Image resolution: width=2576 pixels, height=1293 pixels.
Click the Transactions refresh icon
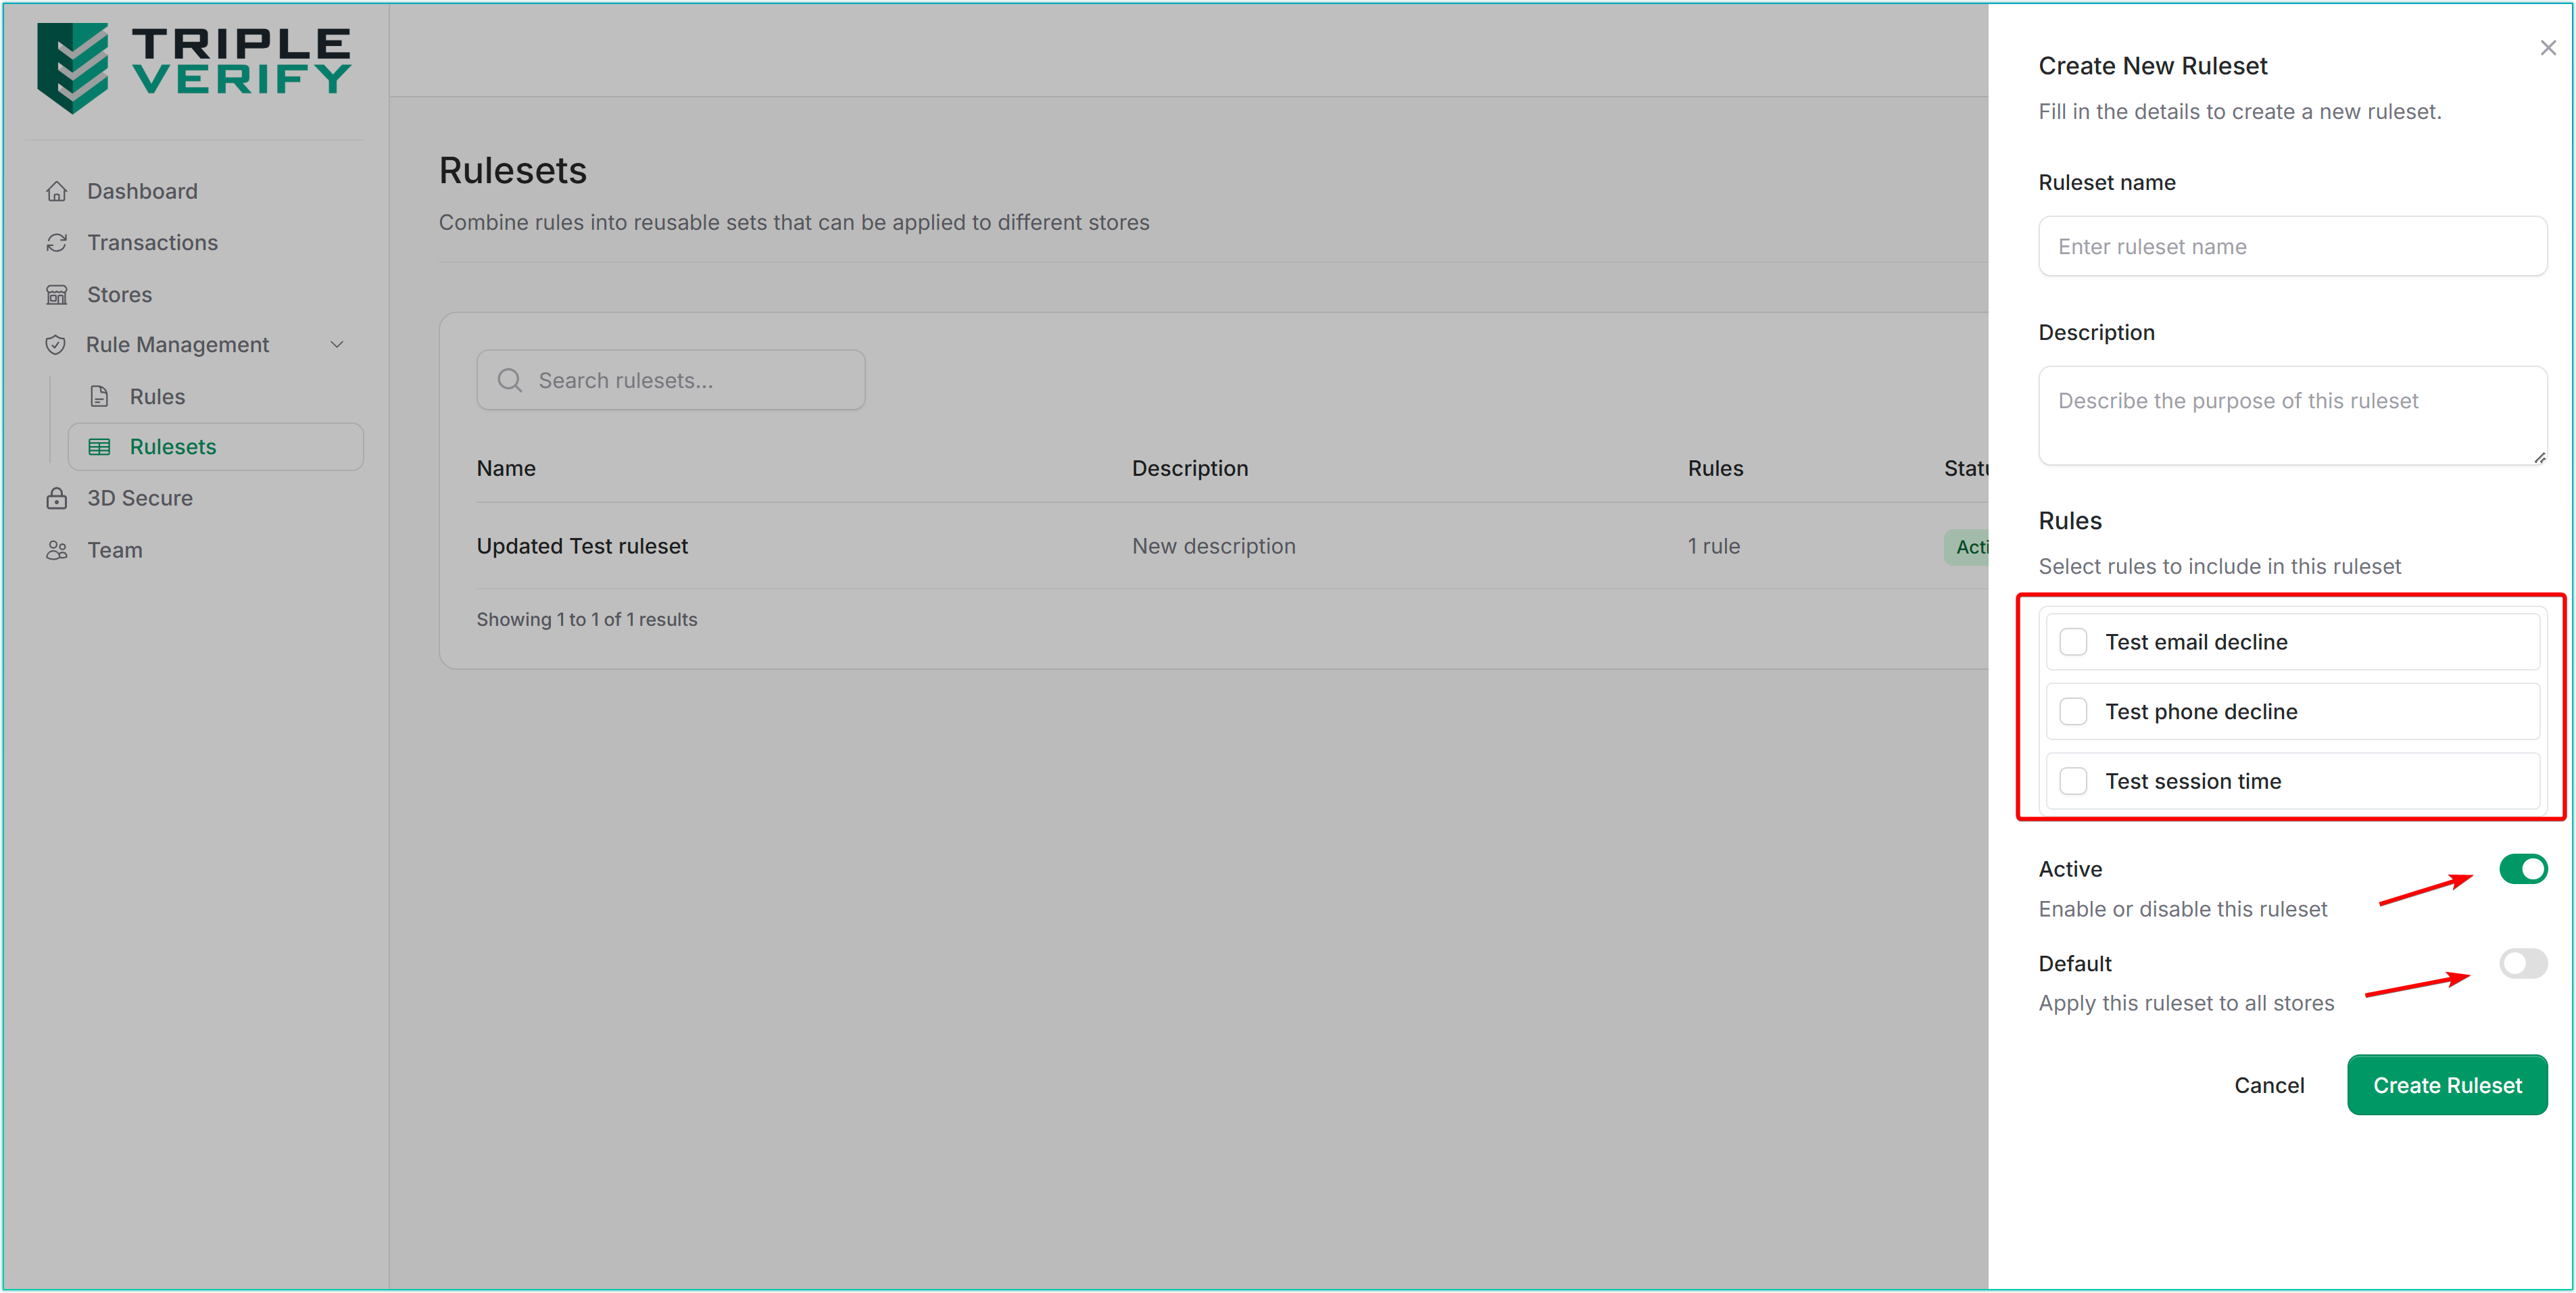(x=57, y=243)
